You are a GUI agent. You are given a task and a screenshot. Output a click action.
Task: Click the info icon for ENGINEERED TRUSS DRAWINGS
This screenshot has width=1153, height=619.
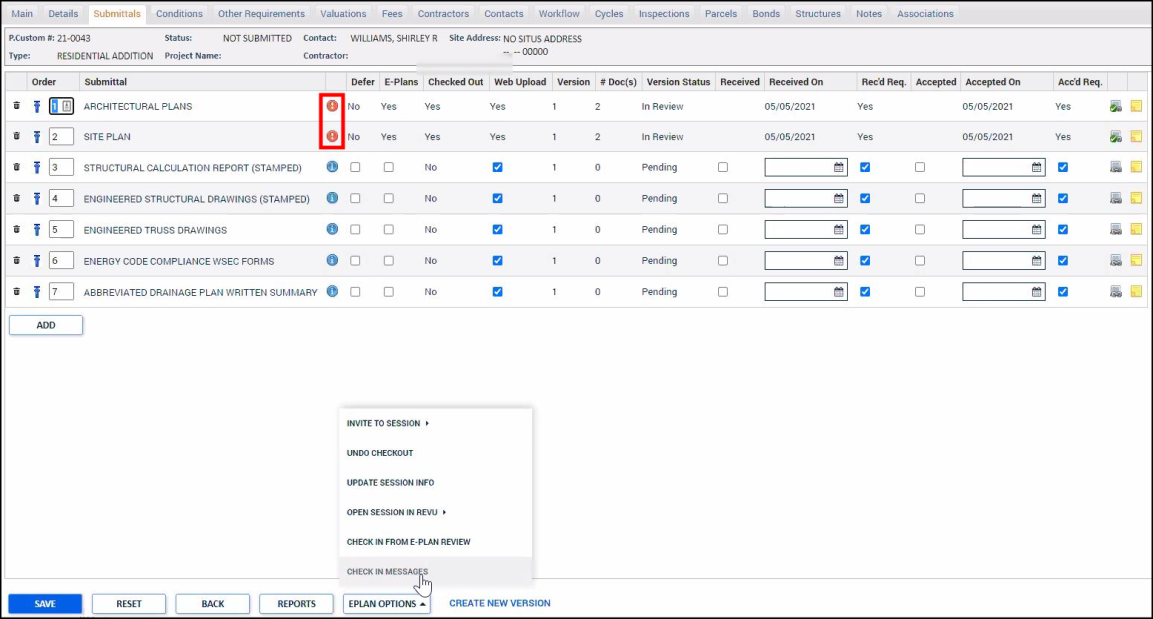point(331,229)
